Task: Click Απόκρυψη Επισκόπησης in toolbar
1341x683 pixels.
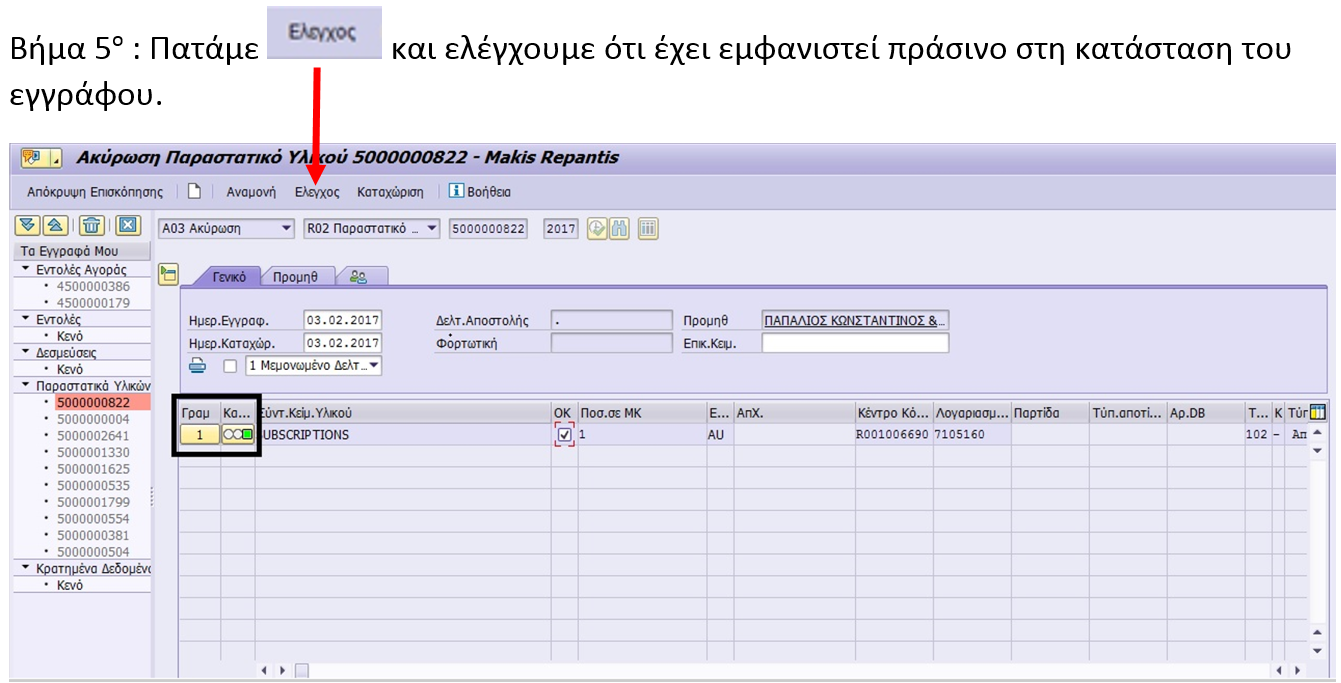Action: (95, 191)
